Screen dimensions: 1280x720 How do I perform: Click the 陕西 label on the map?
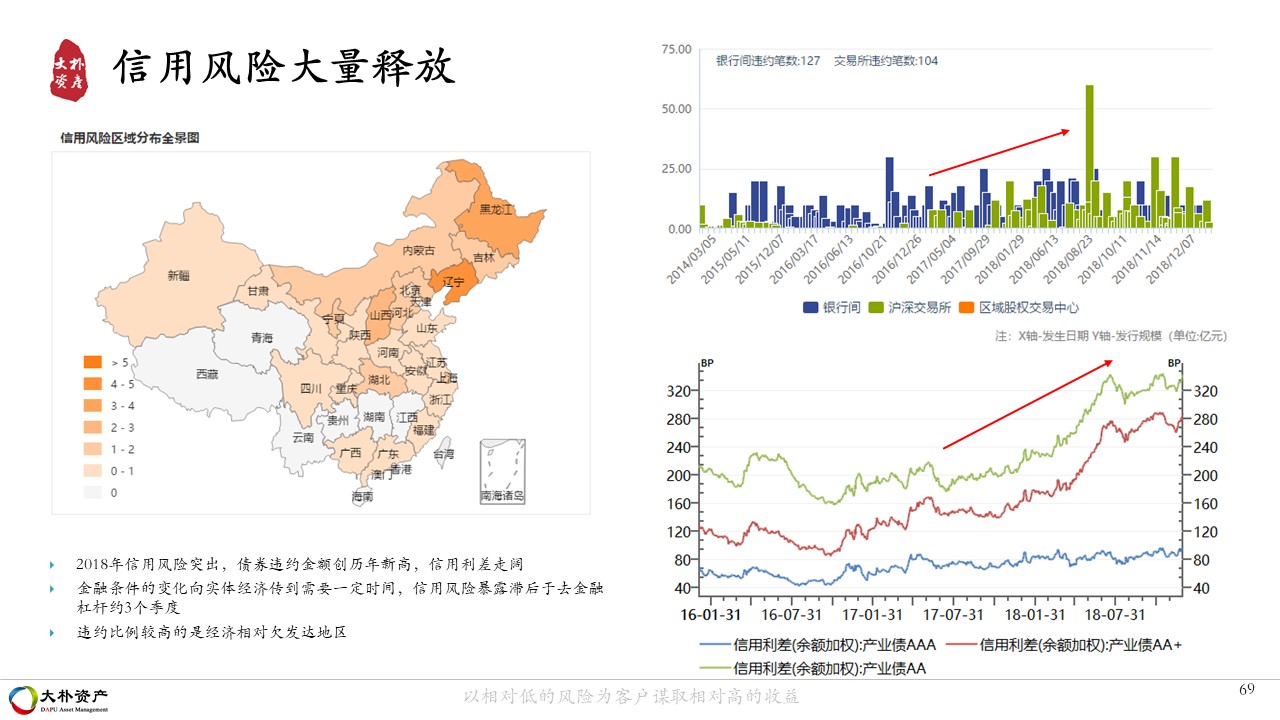pos(360,335)
